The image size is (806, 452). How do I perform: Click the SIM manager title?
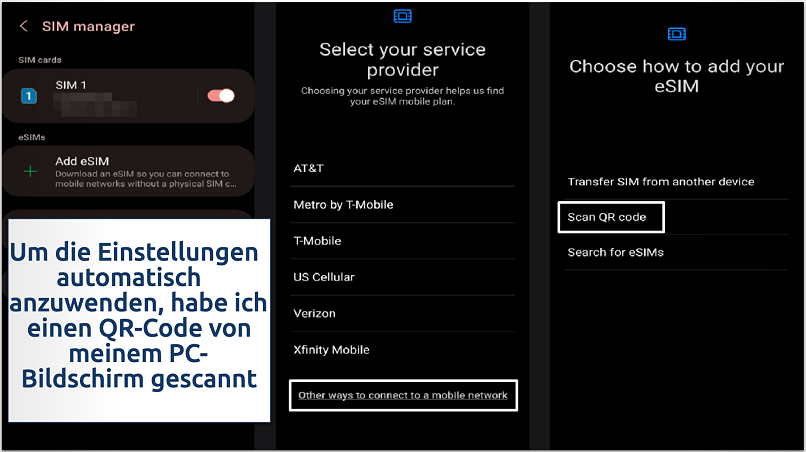coord(88,26)
